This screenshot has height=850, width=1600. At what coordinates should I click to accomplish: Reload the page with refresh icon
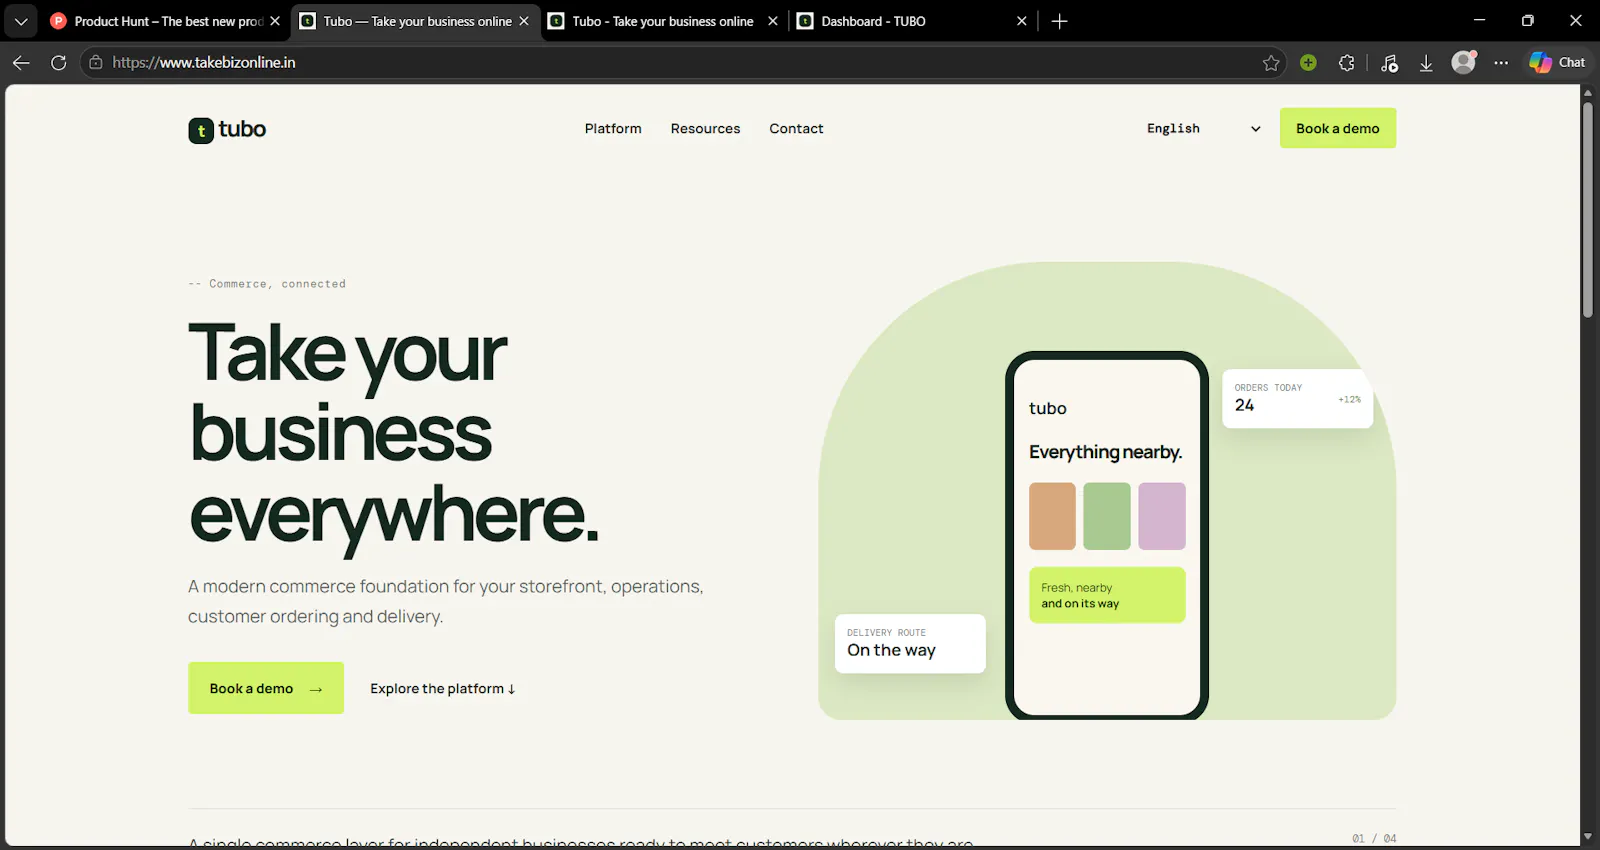coord(59,62)
